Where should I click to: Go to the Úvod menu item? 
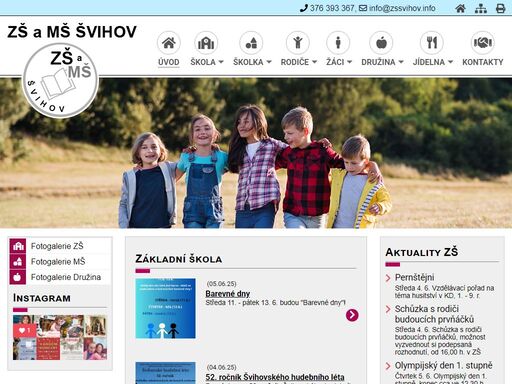169,62
